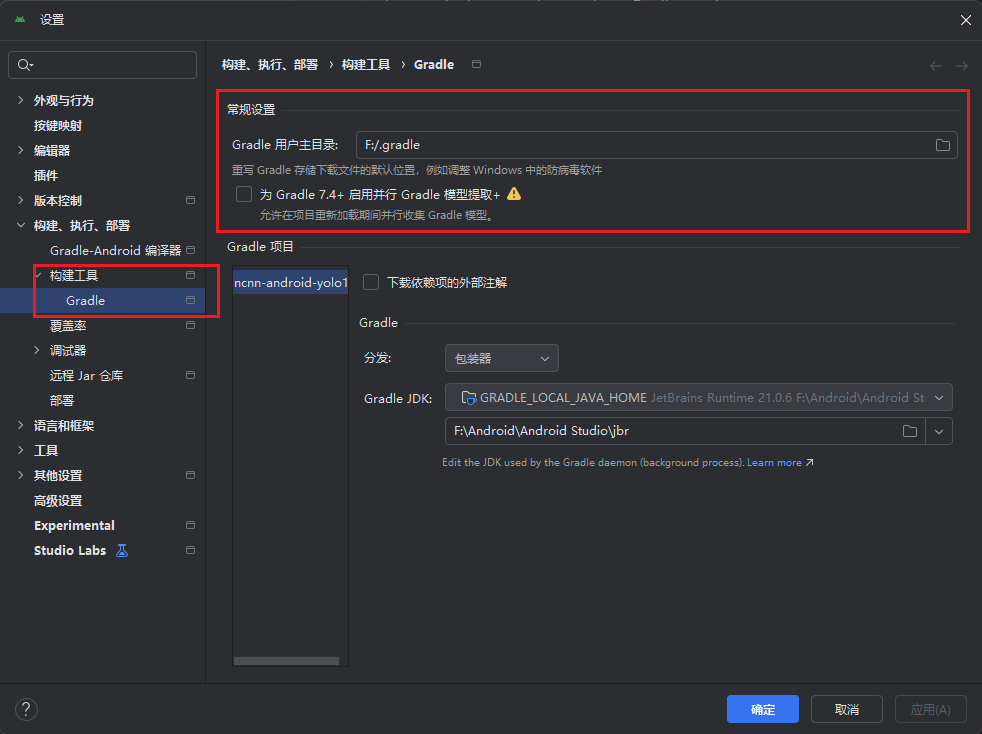Click the Gradle 用户主目录 path field

pyautogui.click(x=656, y=145)
